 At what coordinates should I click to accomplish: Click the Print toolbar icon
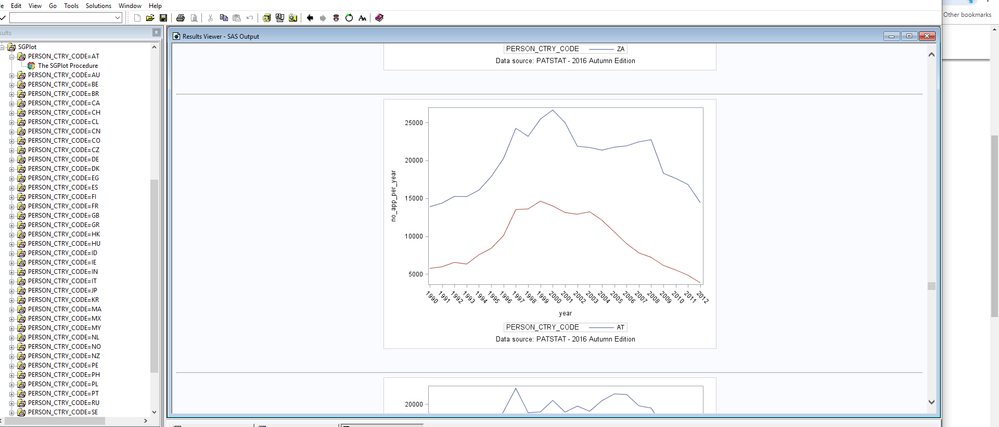pos(180,18)
